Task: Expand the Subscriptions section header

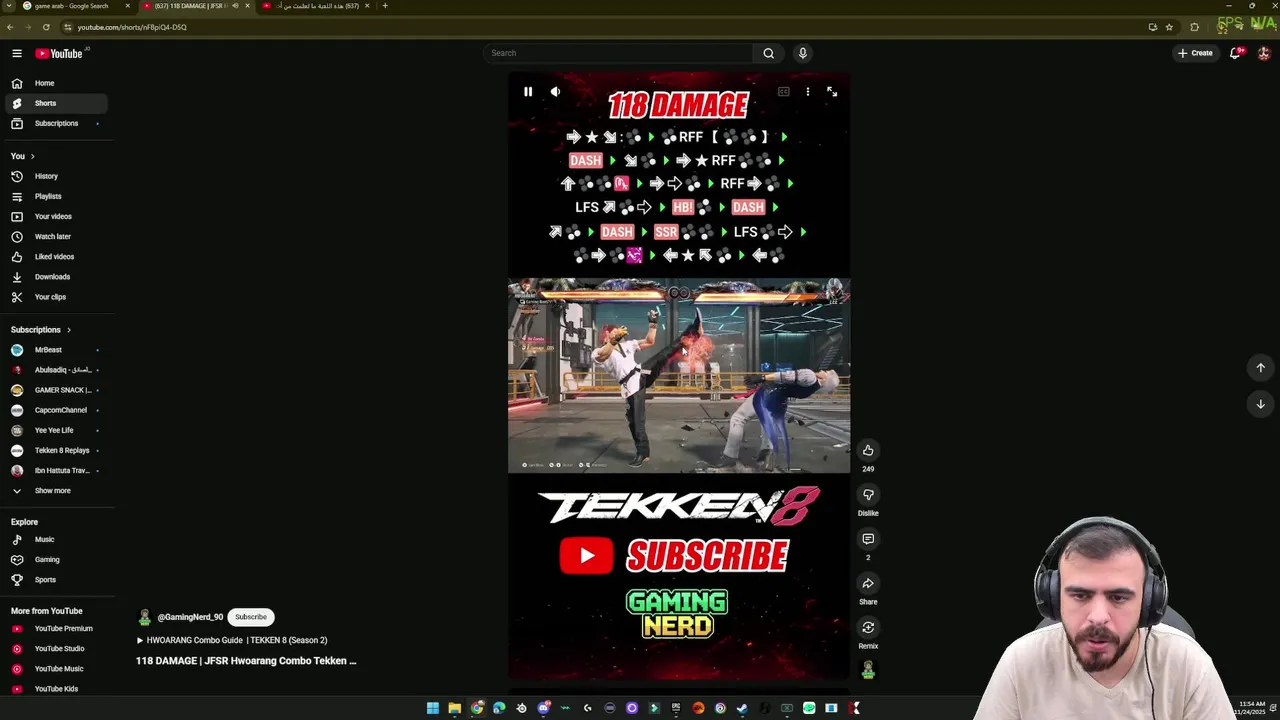Action: click(x=41, y=329)
